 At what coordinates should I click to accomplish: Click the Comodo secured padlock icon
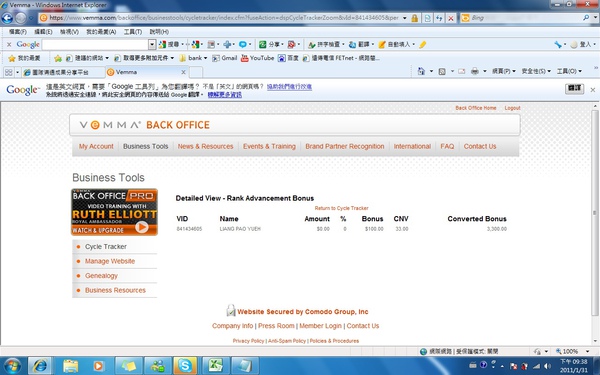[x=231, y=310]
